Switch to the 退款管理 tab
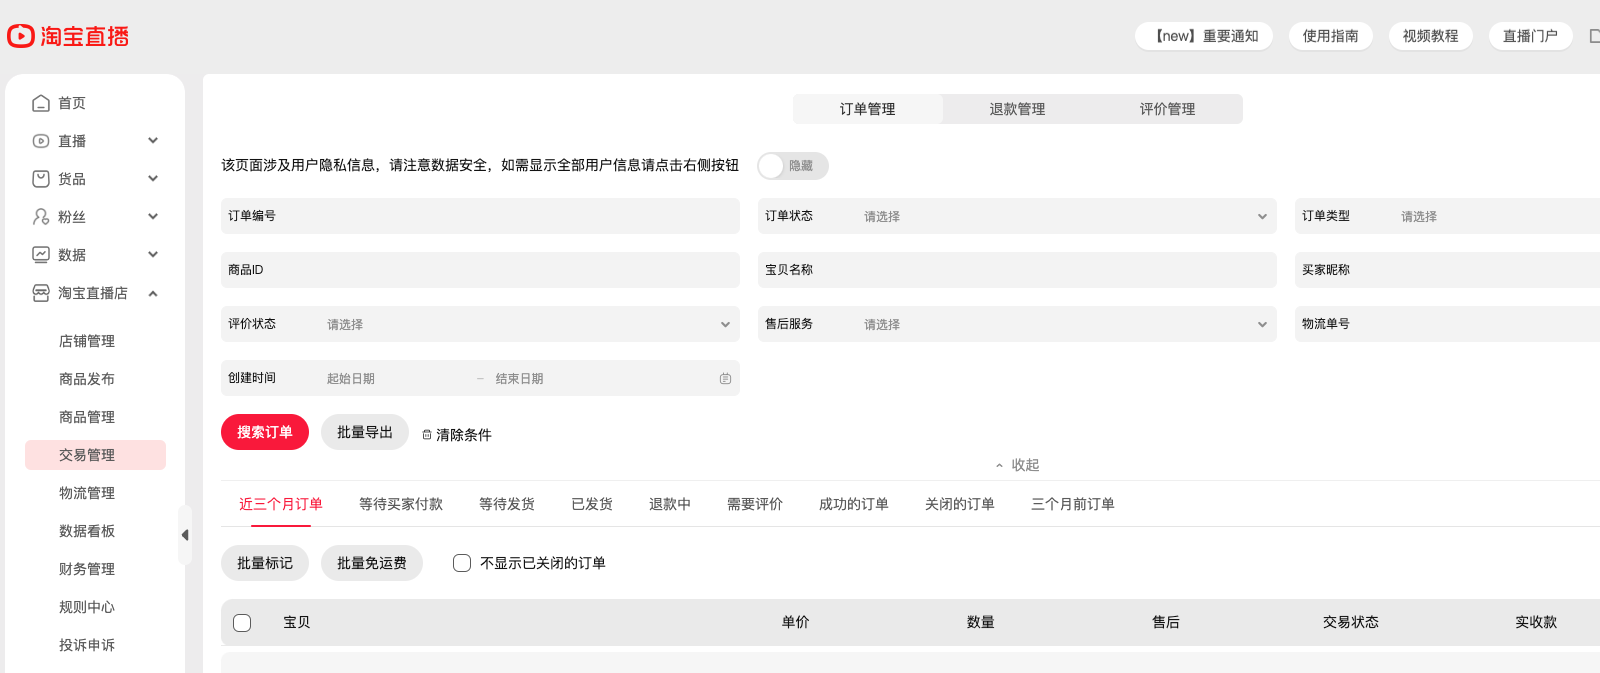This screenshot has width=1600, height=673. point(1018,109)
